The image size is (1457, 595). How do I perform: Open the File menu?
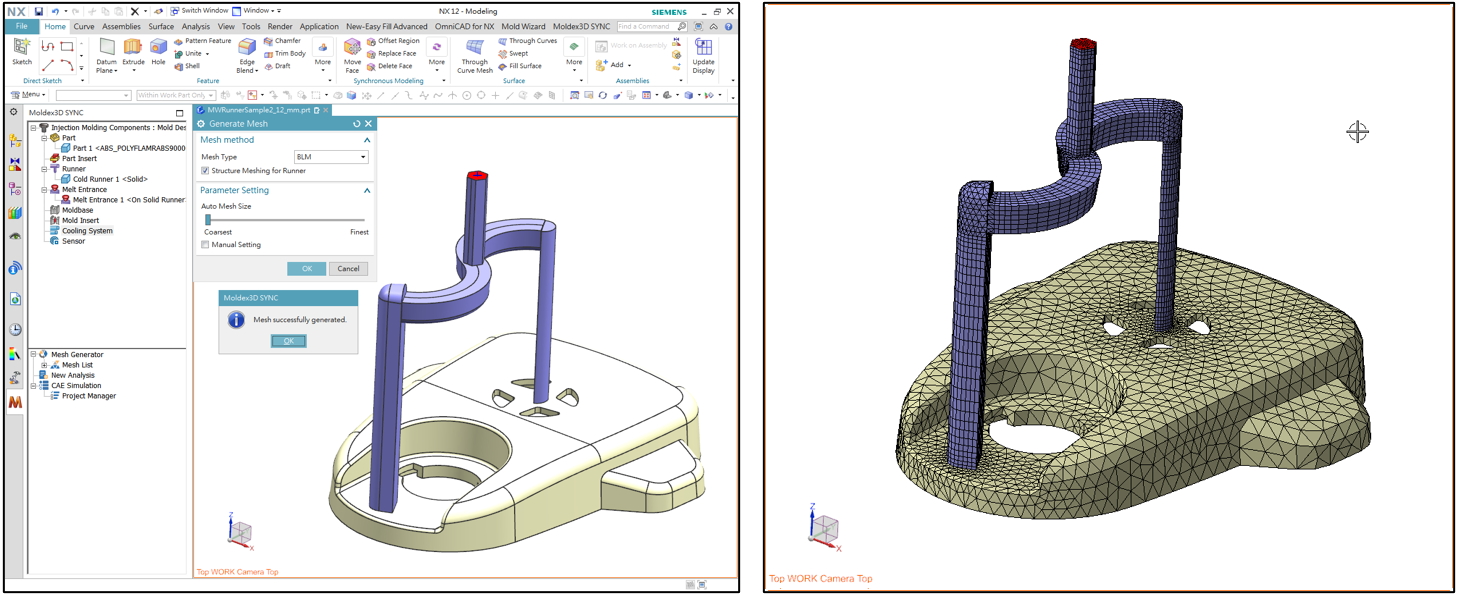coord(22,26)
